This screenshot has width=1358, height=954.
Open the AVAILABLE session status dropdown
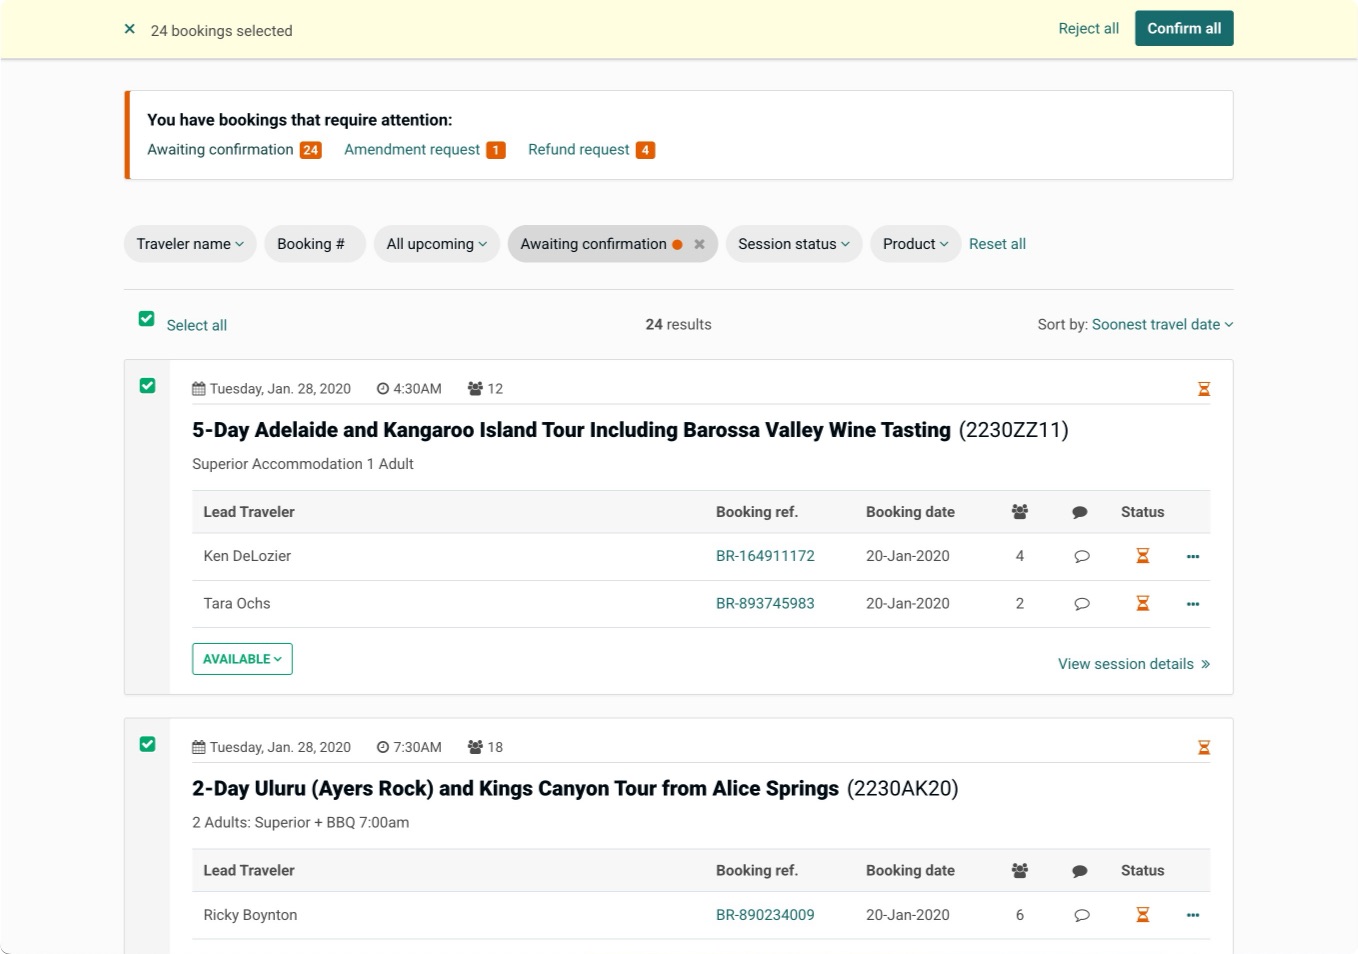[242, 659]
